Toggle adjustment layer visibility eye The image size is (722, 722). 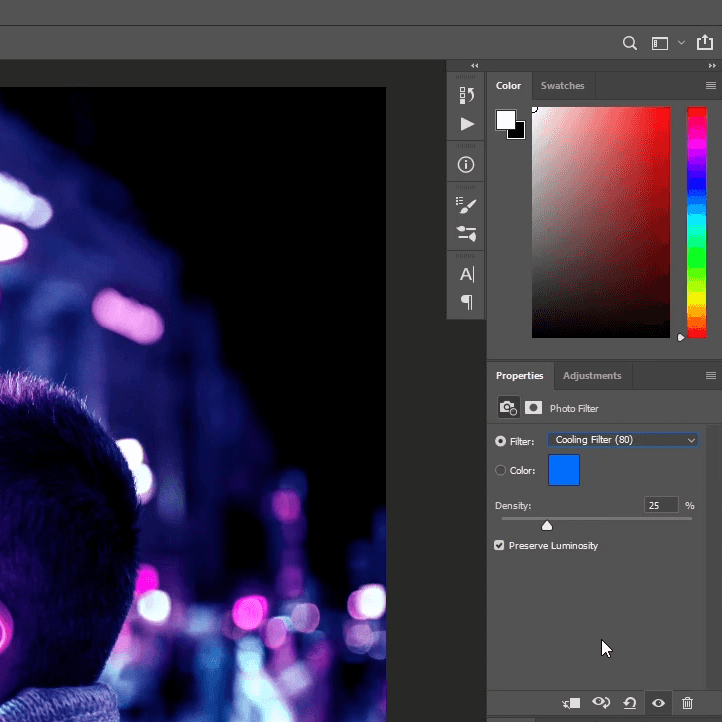658,703
